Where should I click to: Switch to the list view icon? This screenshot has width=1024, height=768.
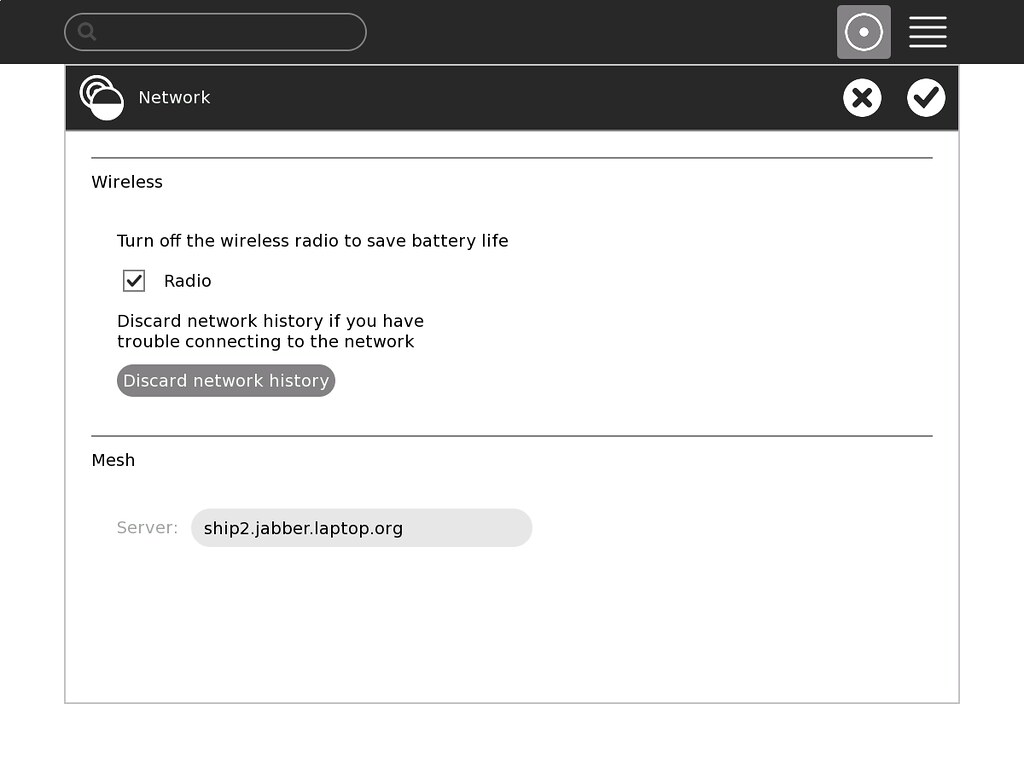(x=927, y=32)
